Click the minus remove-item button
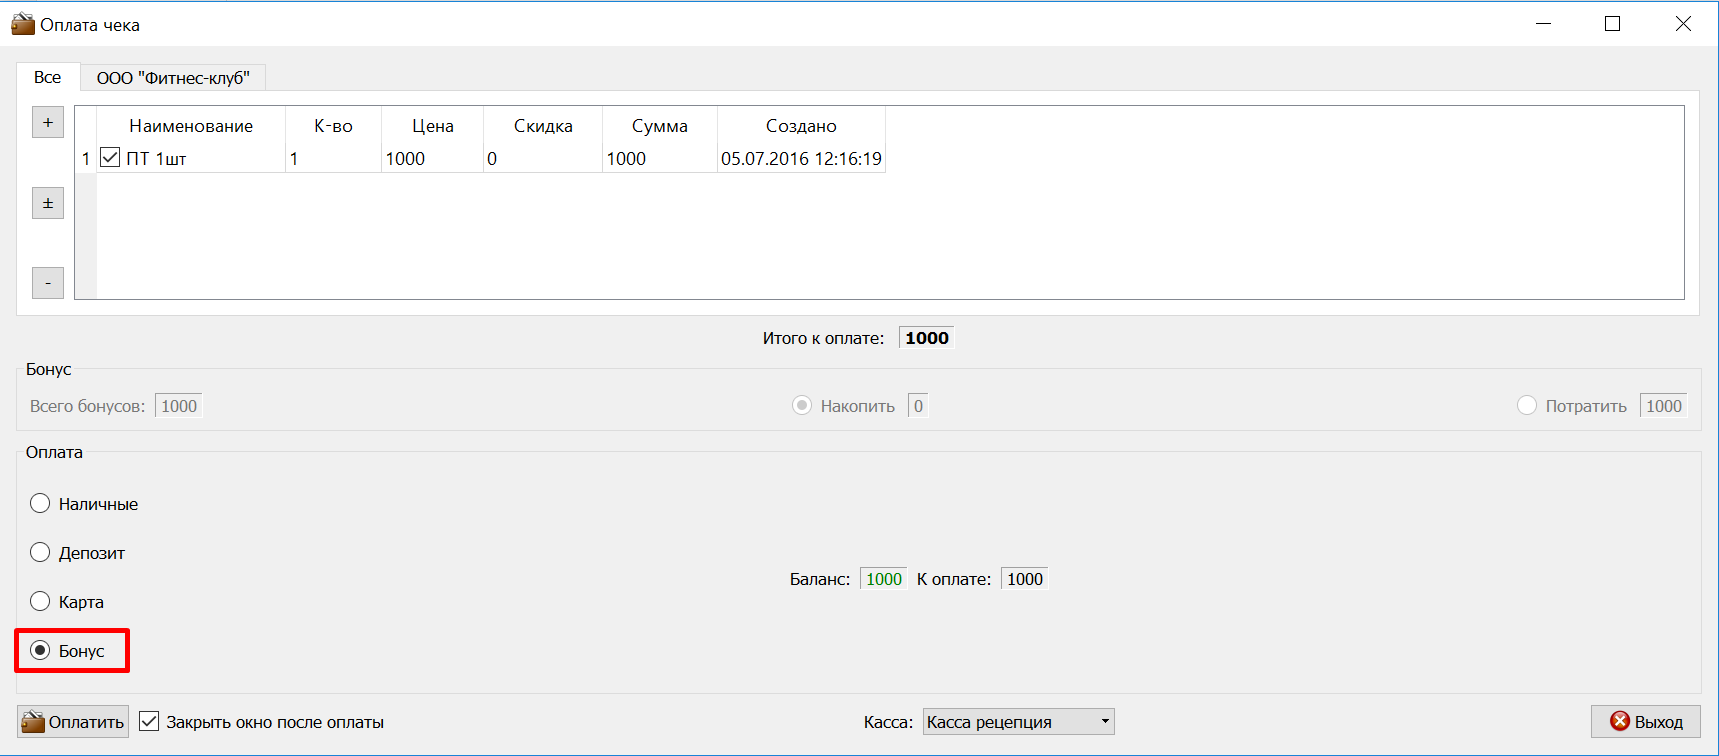 (x=48, y=283)
